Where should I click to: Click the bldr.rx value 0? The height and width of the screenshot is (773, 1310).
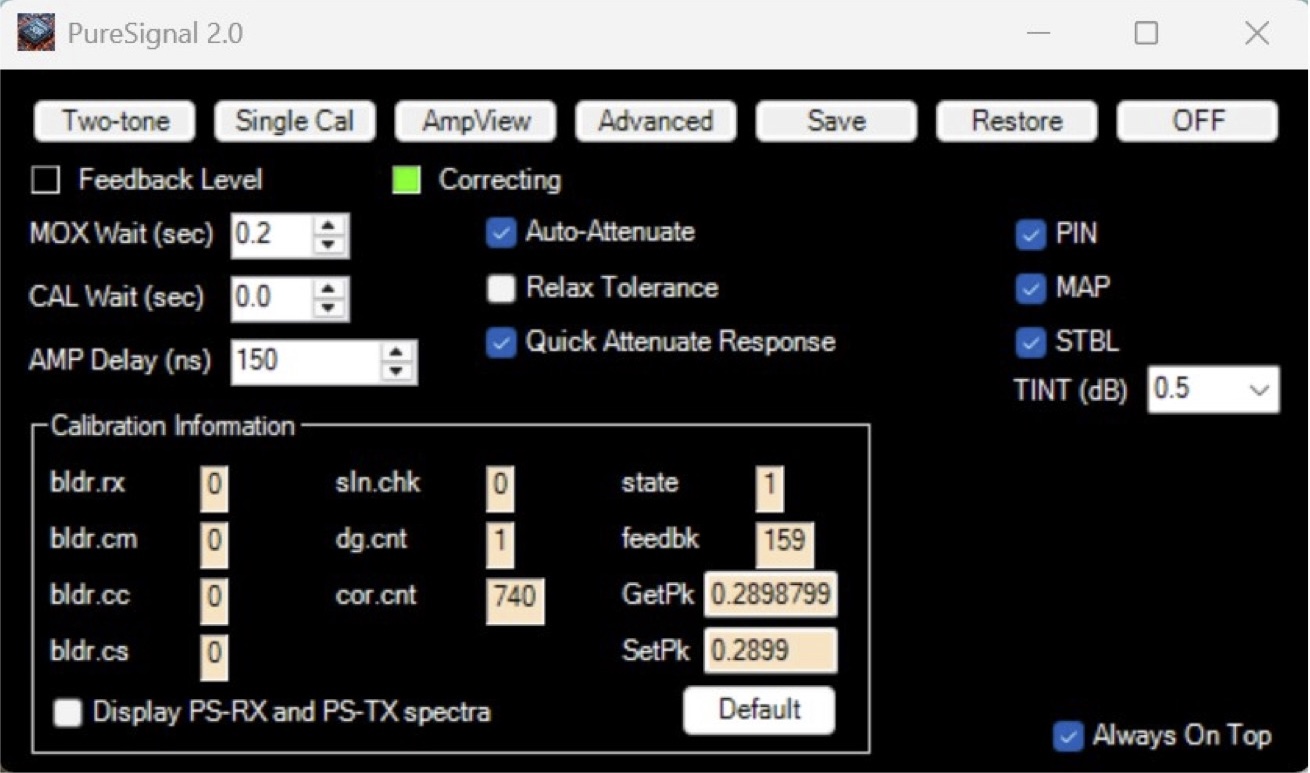point(214,487)
